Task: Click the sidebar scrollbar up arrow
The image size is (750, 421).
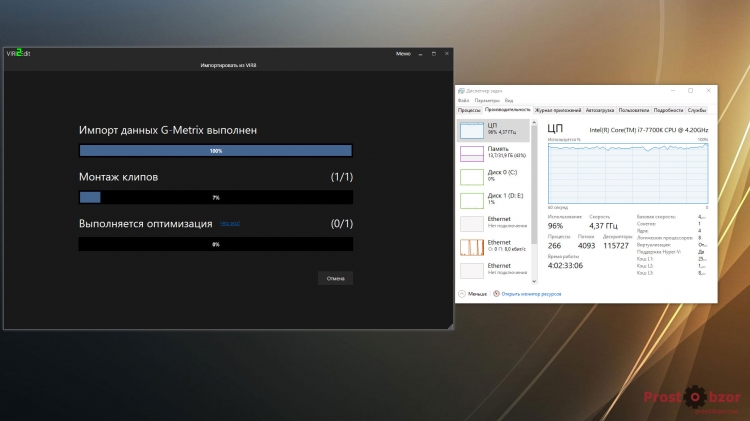Action: (534, 123)
